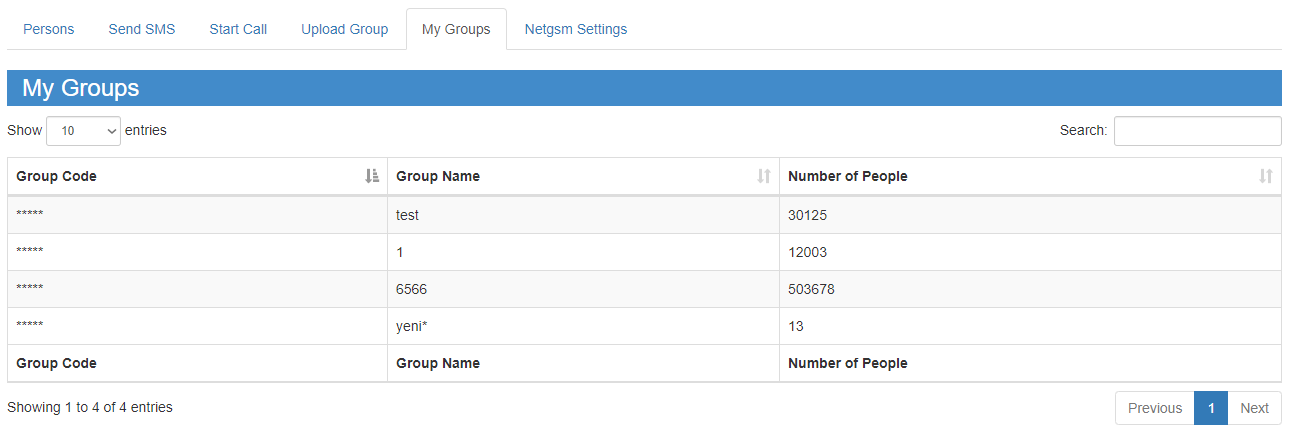Click the Number of People sort icon
The height and width of the screenshot is (442, 1292).
(x=1265, y=176)
